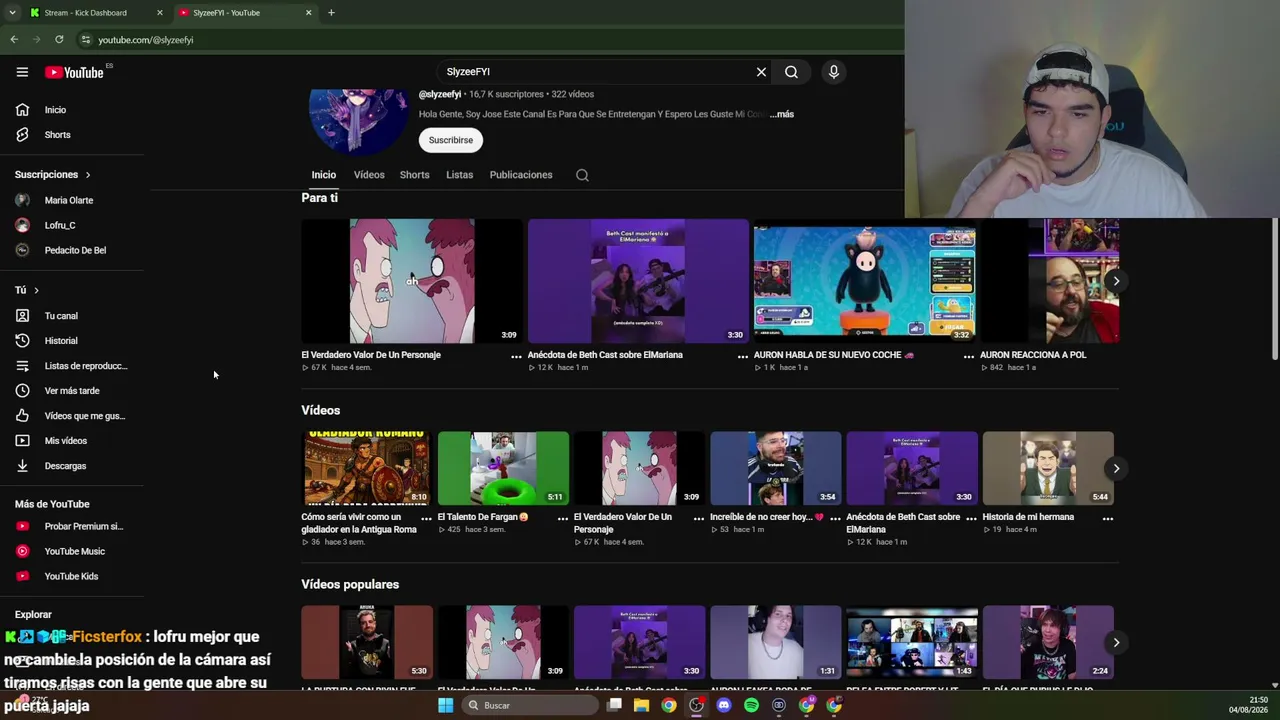Open Ver más tarde list
This screenshot has height=720, width=1280.
click(x=72, y=391)
